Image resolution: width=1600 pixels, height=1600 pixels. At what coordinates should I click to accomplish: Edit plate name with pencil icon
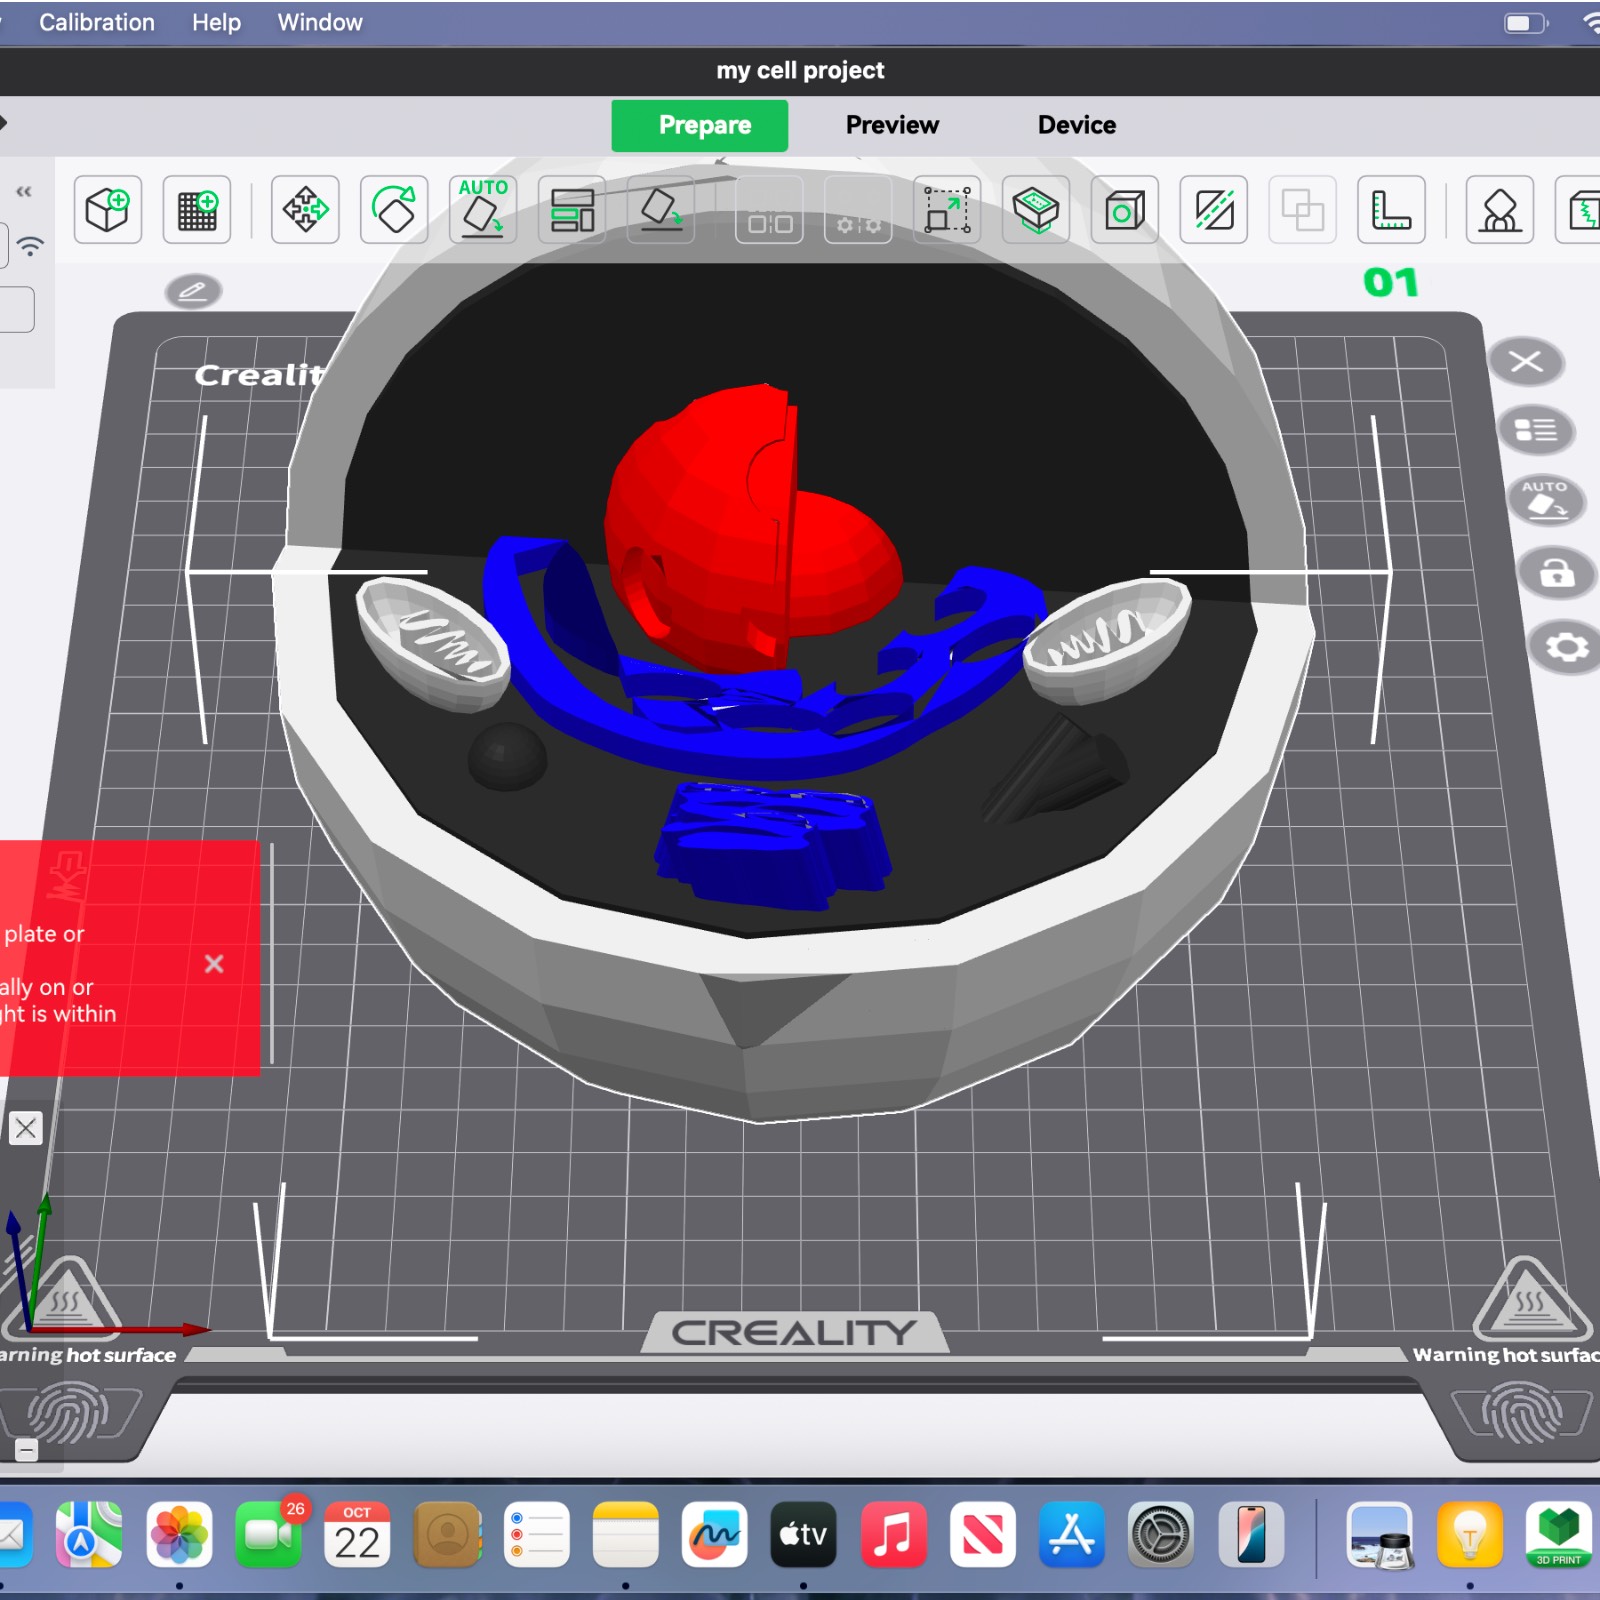(193, 291)
